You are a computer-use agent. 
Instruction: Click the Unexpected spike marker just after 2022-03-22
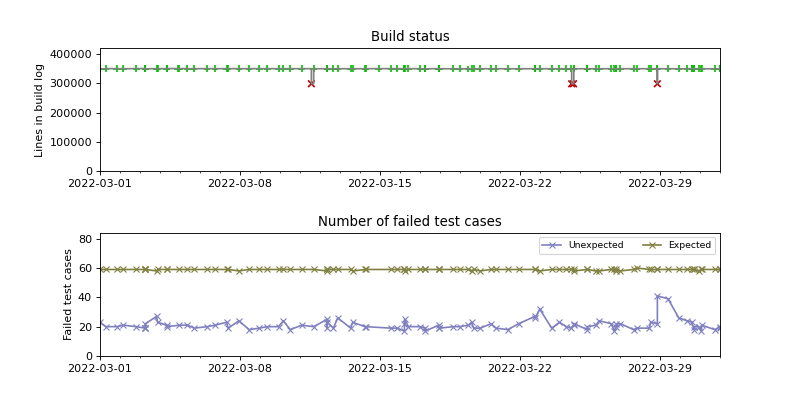540,310
